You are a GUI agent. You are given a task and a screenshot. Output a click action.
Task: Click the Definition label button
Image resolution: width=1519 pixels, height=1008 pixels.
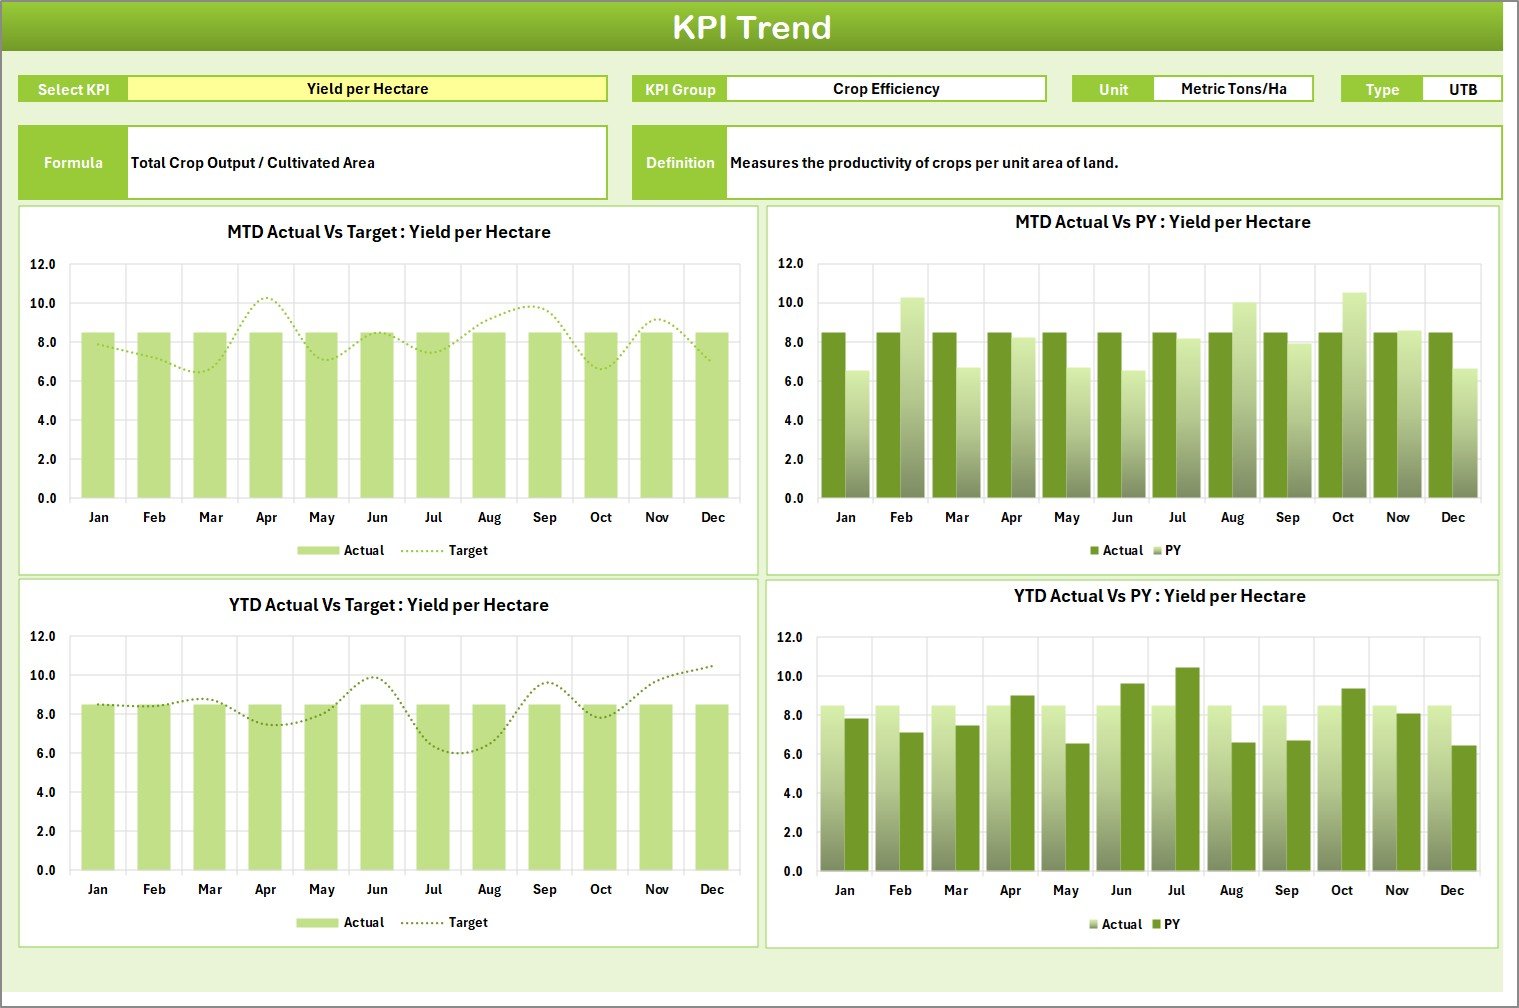pos(679,162)
